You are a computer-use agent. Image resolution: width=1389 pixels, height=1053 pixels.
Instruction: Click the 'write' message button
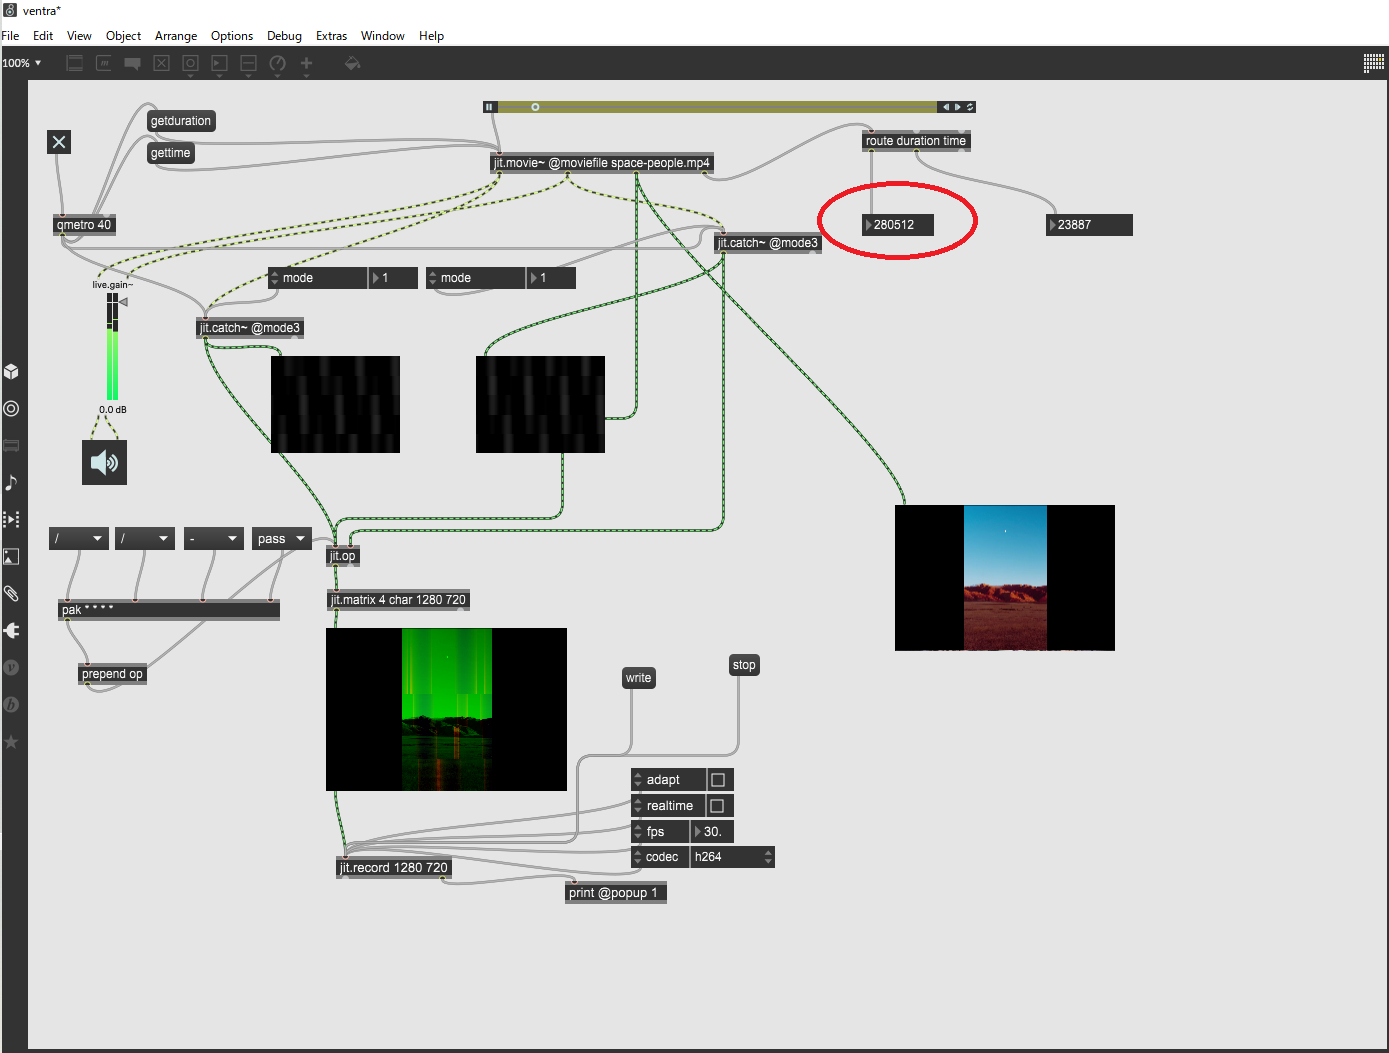tap(638, 678)
